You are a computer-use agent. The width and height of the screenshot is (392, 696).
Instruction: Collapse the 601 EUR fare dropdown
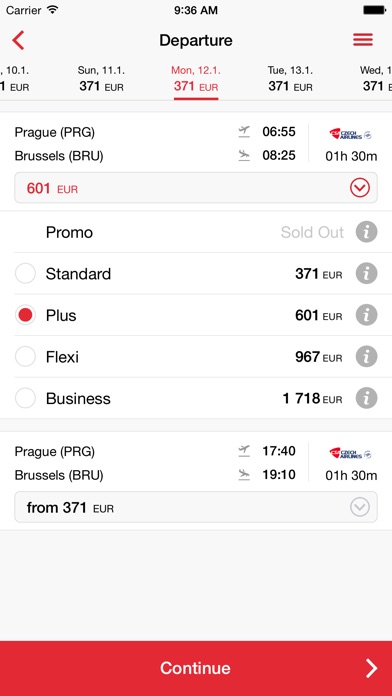pyautogui.click(x=196, y=188)
